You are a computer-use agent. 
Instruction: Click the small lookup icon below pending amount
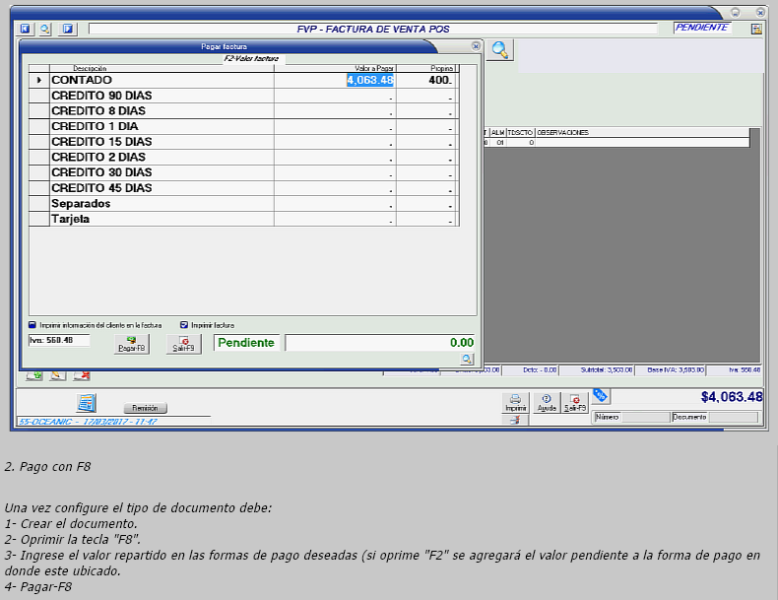coord(466,359)
